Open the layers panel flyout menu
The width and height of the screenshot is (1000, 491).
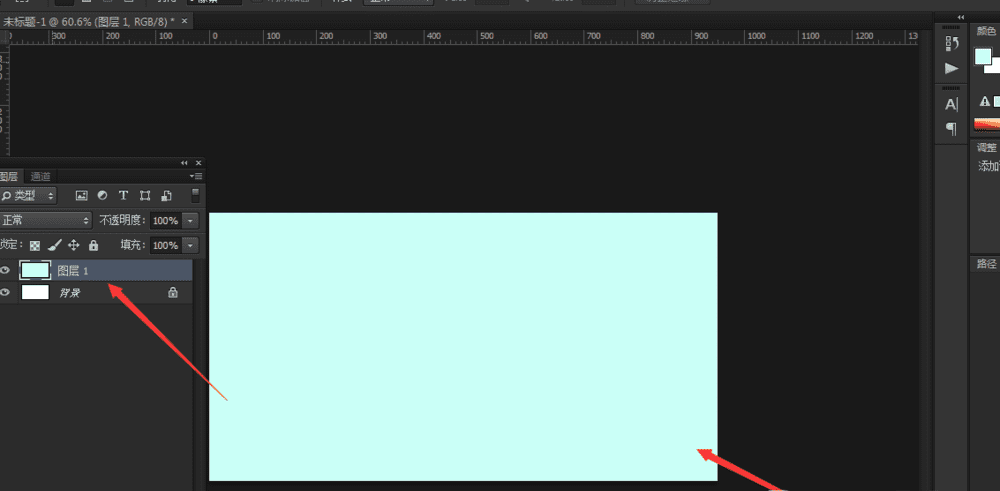pyautogui.click(x=196, y=176)
